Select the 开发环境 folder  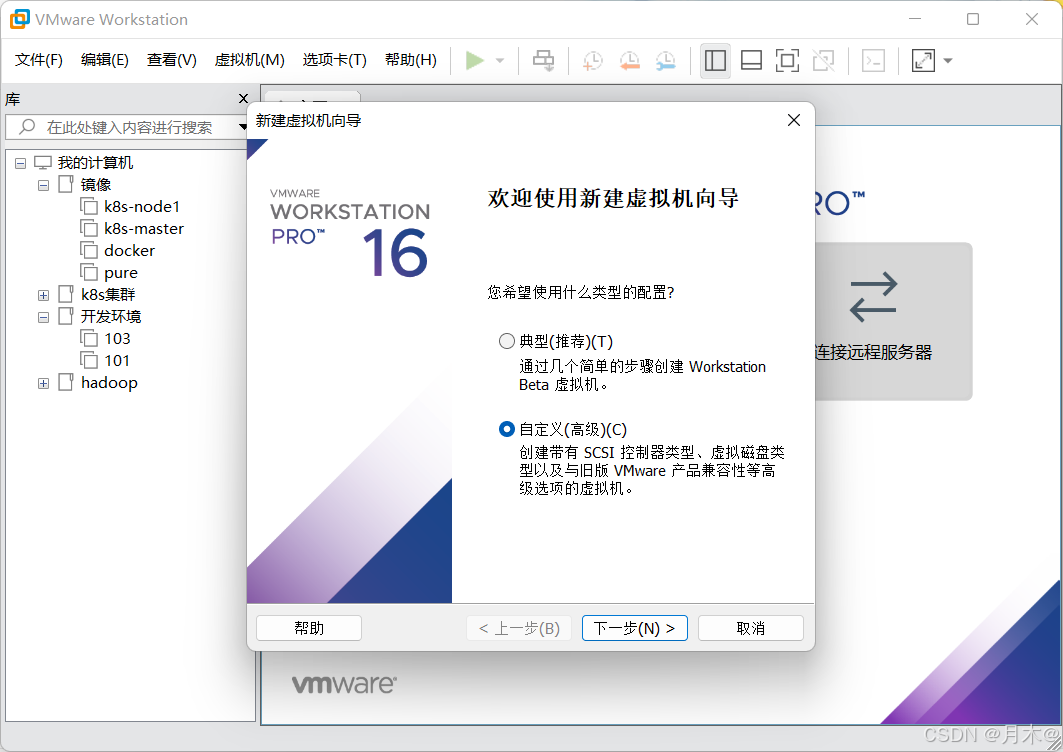pyautogui.click(x=111, y=317)
